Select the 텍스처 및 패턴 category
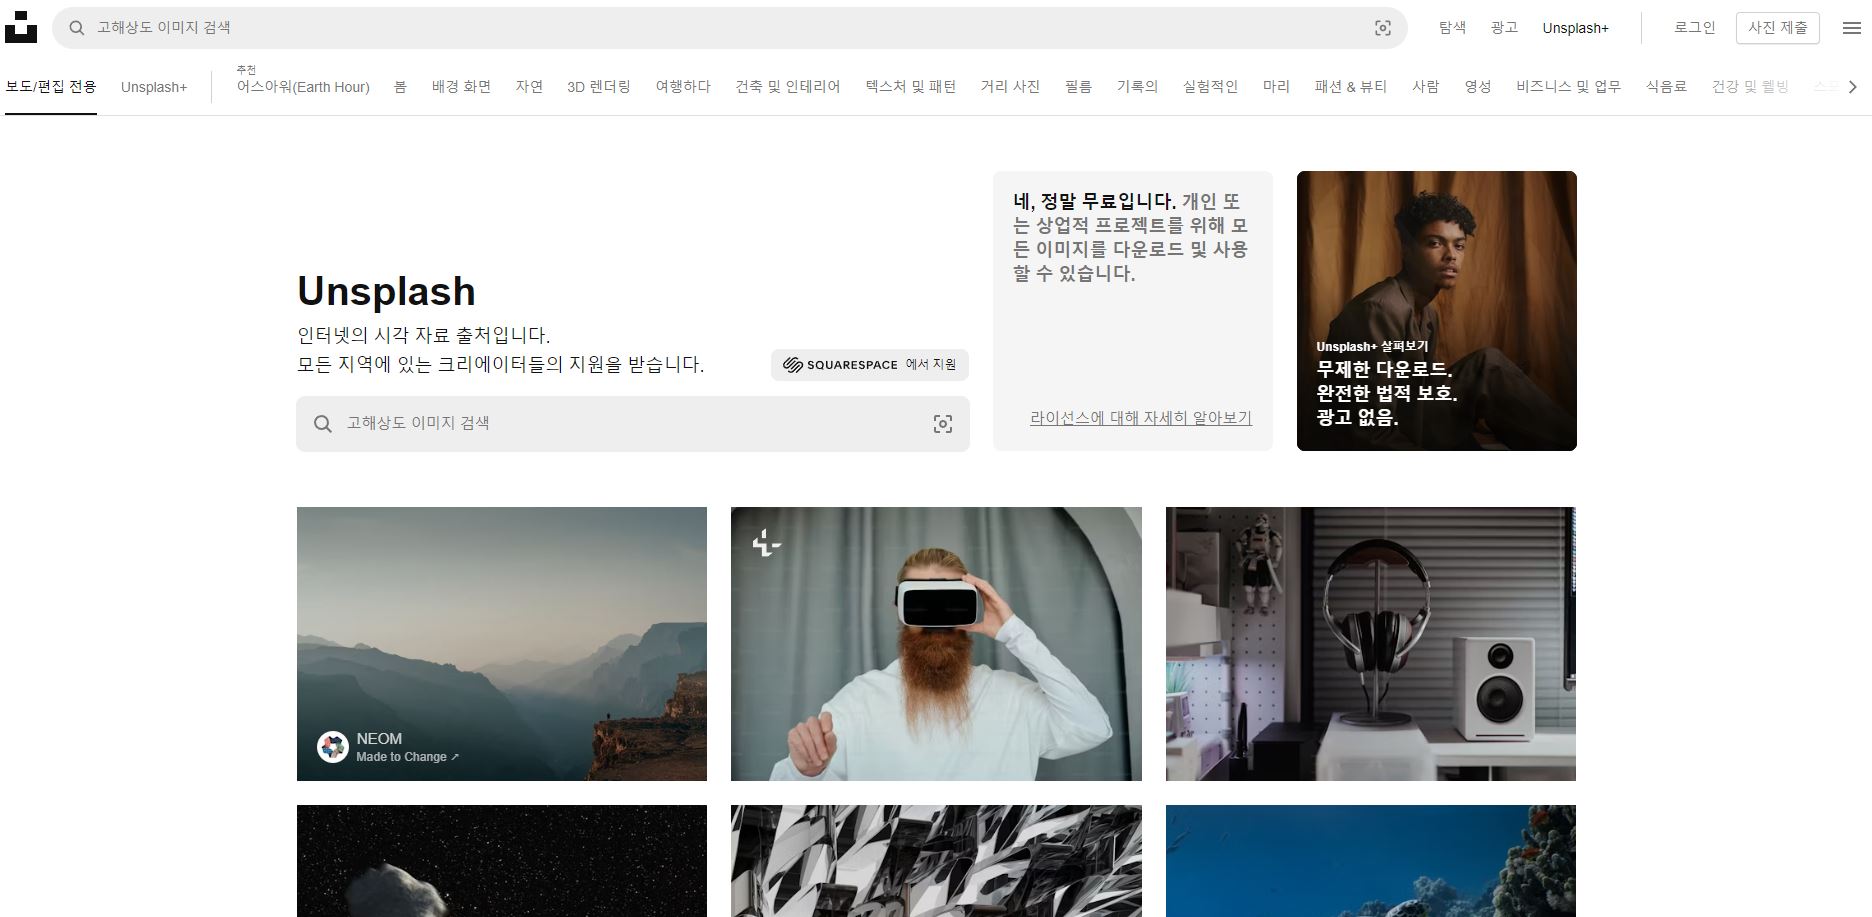 pos(911,87)
